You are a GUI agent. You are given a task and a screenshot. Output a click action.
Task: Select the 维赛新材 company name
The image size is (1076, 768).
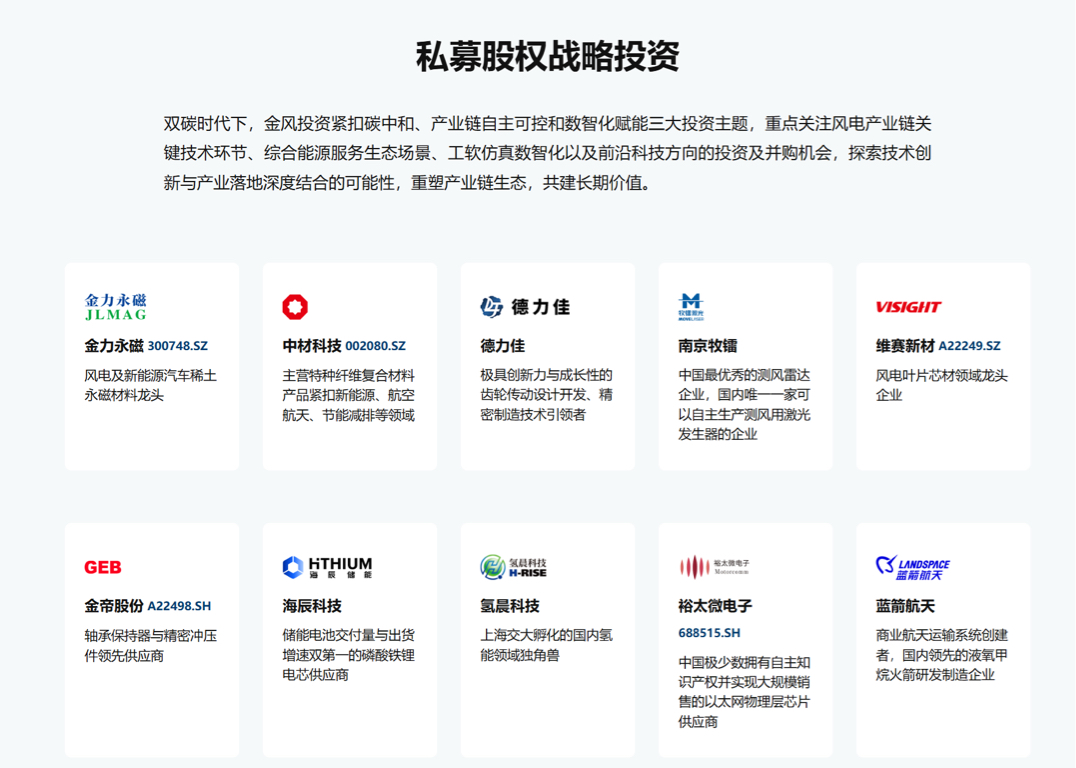905,346
